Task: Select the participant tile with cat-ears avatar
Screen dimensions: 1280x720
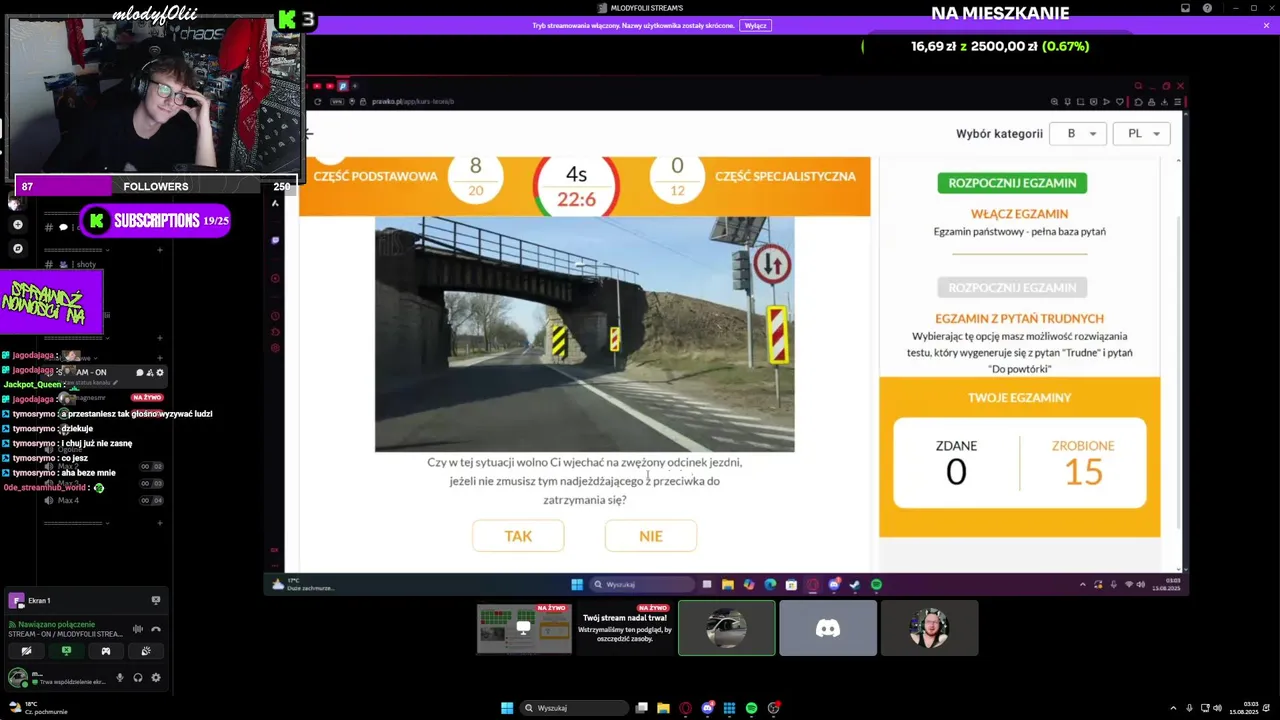Action: (929, 628)
